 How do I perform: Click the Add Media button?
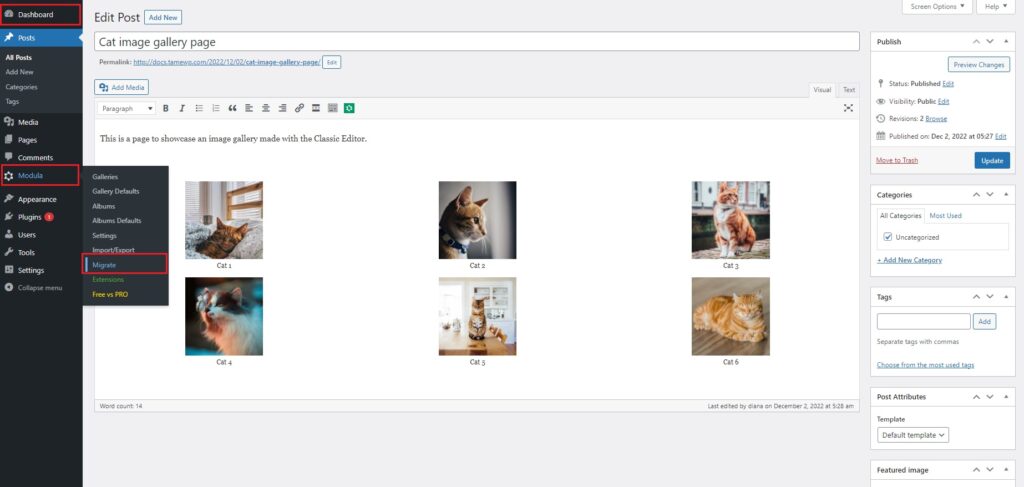coord(122,87)
